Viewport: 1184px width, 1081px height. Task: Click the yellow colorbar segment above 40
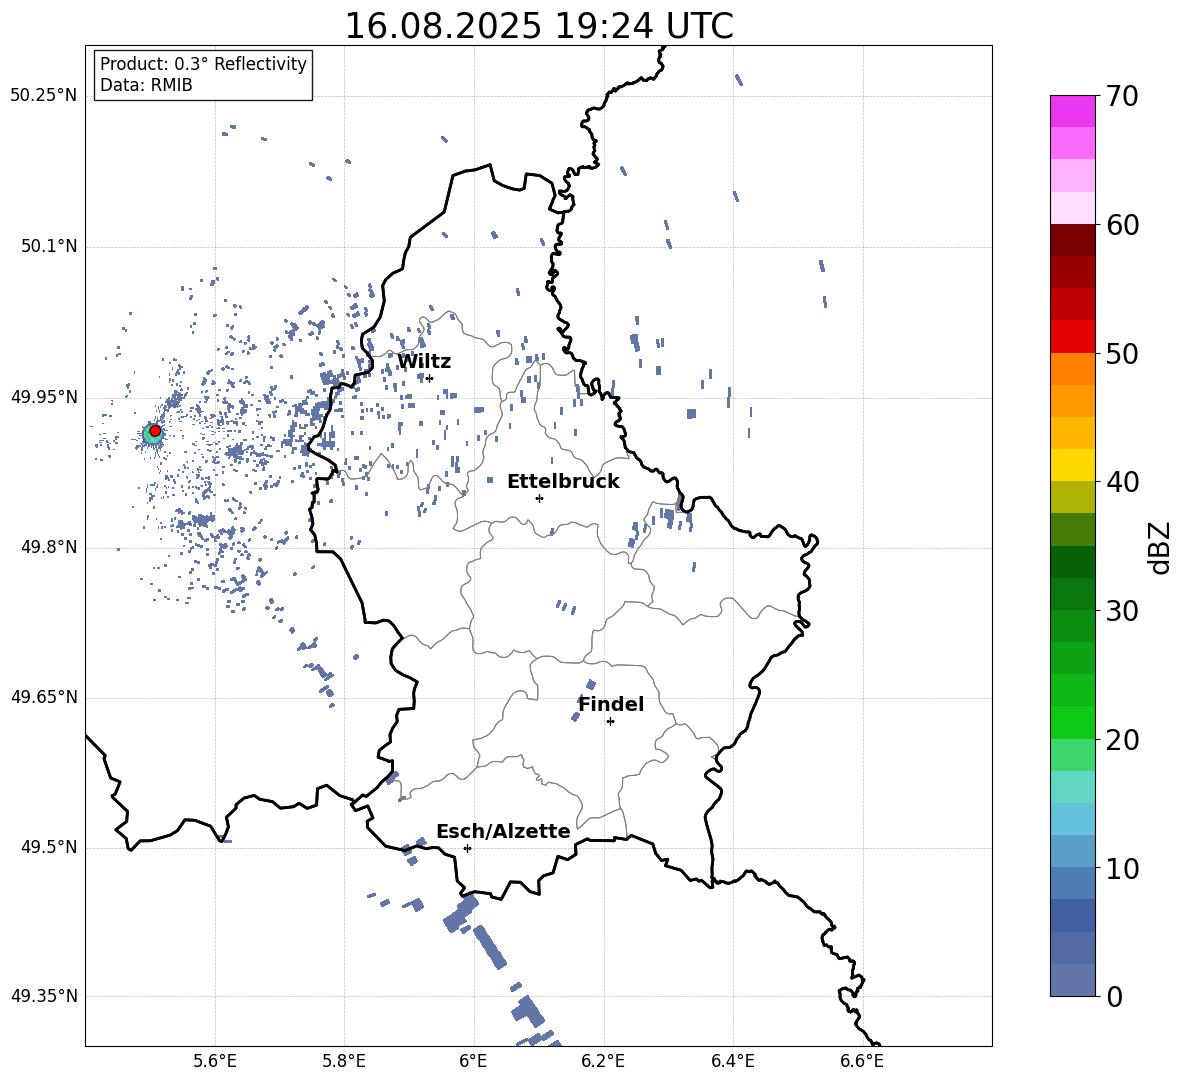click(x=1073, y=465)
